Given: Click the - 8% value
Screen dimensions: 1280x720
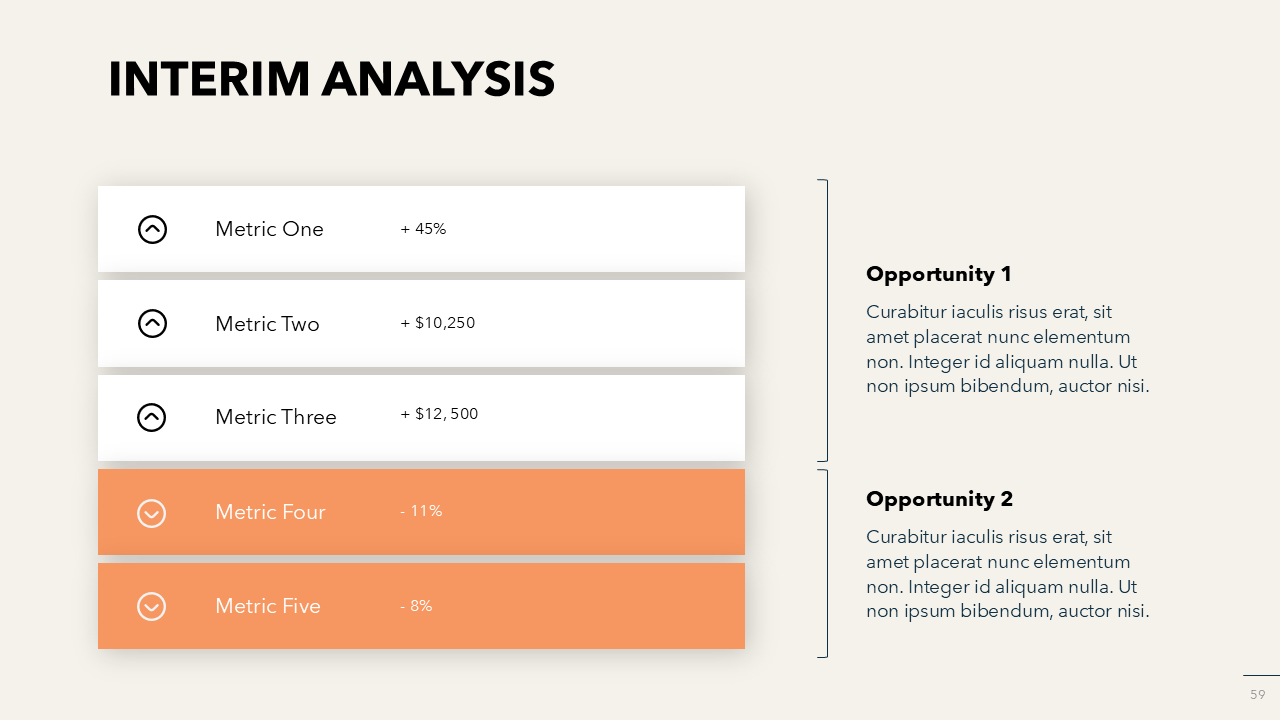Looking at the screenshot, I should point(416,606).
